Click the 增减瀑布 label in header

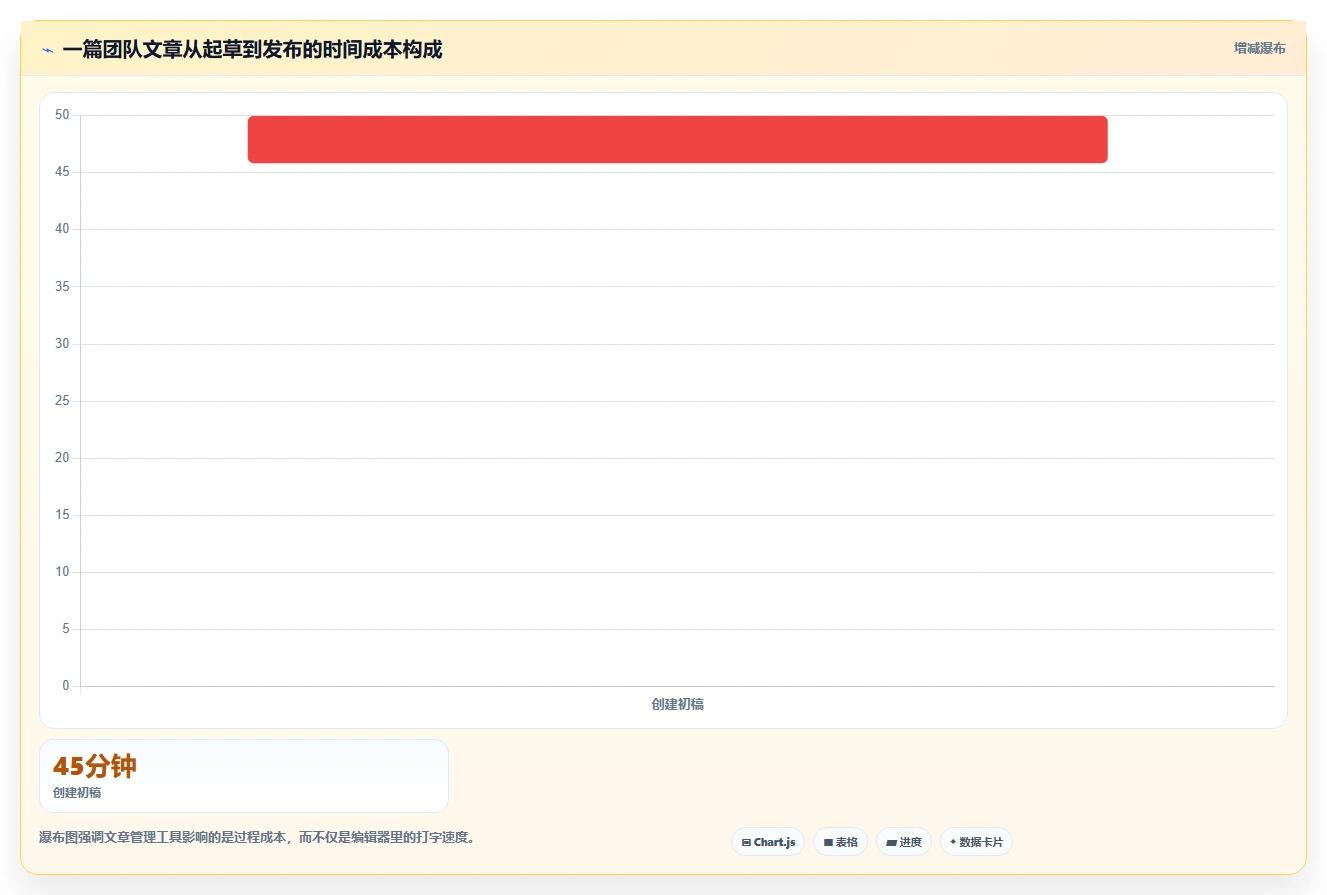(1259, 48)
